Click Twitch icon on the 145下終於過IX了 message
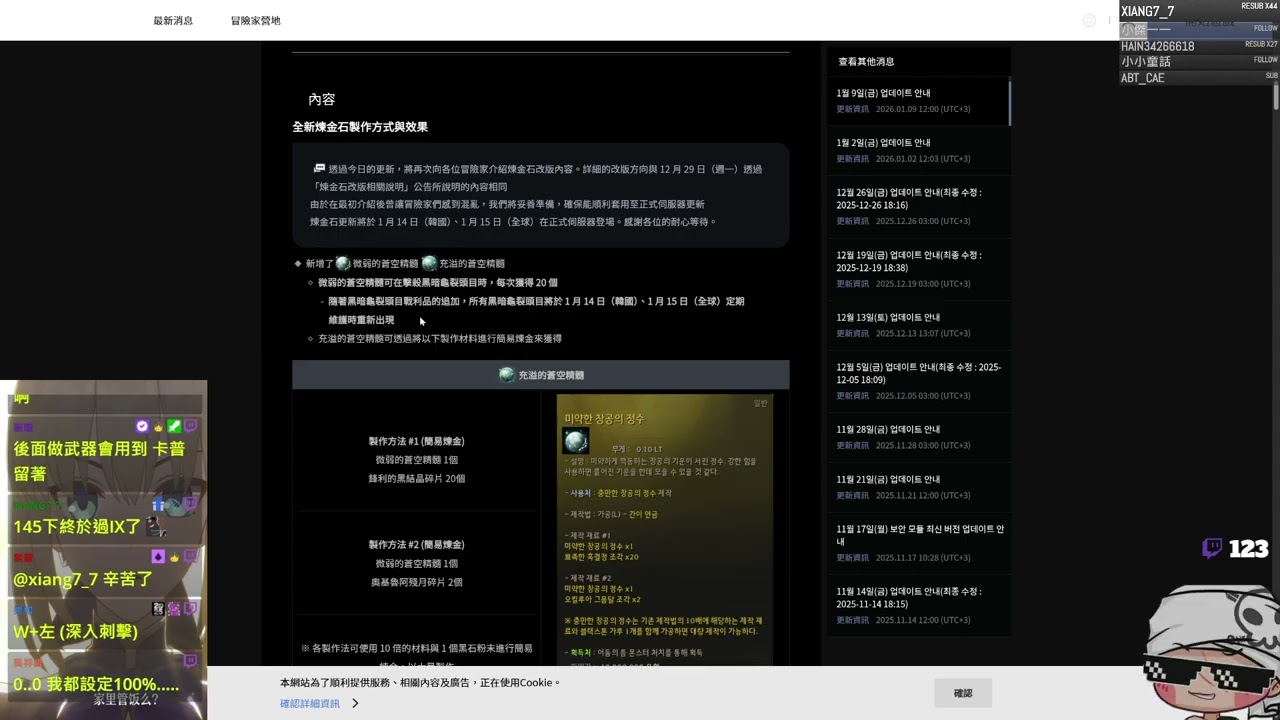Viewport: 1280px width, 720px height. 190,505
